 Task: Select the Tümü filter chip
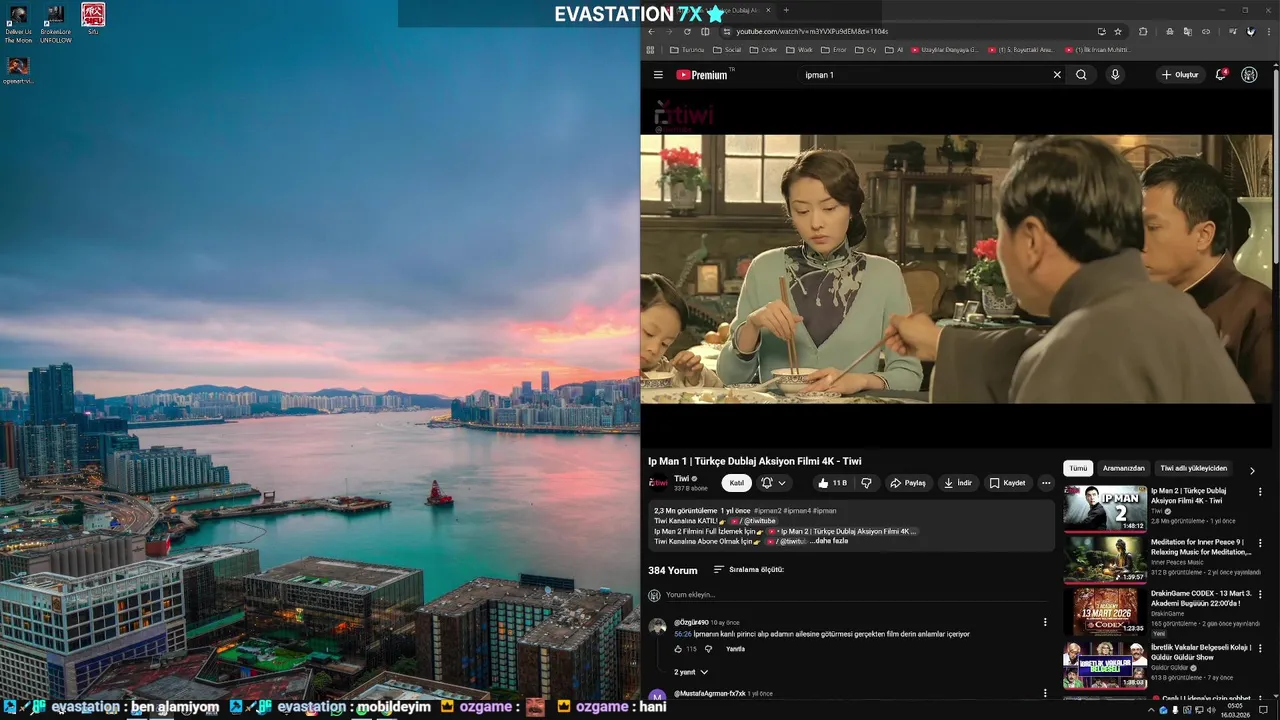point(1078,468)
